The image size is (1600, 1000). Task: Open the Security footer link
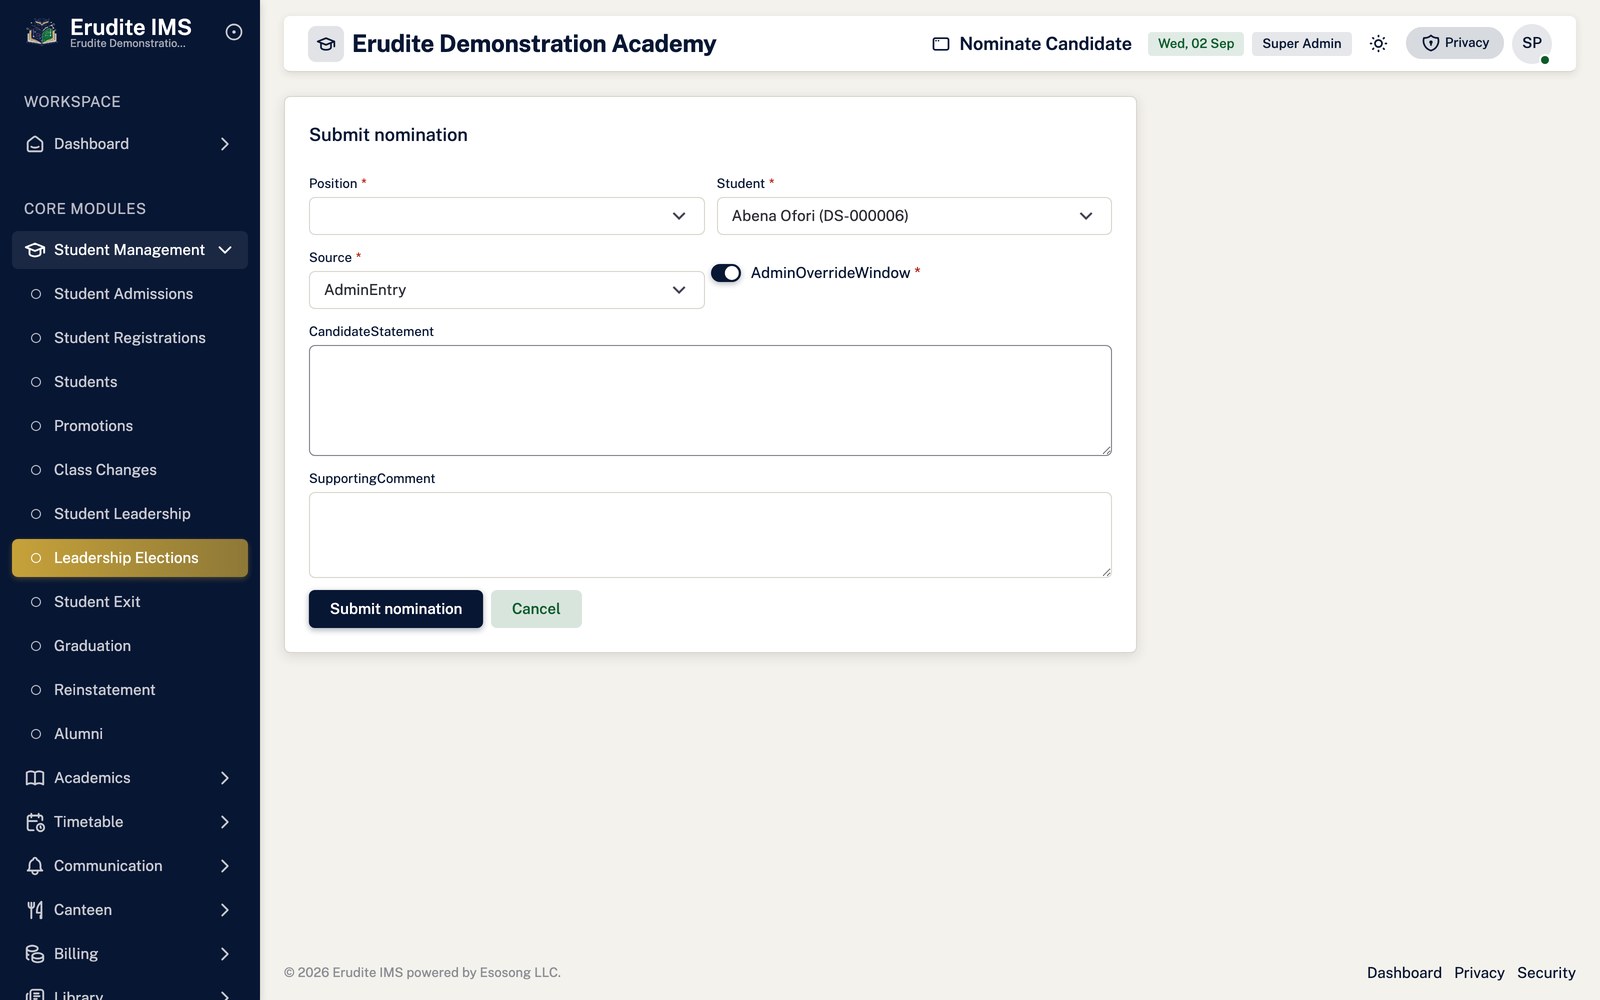(x=1546, y=973)
